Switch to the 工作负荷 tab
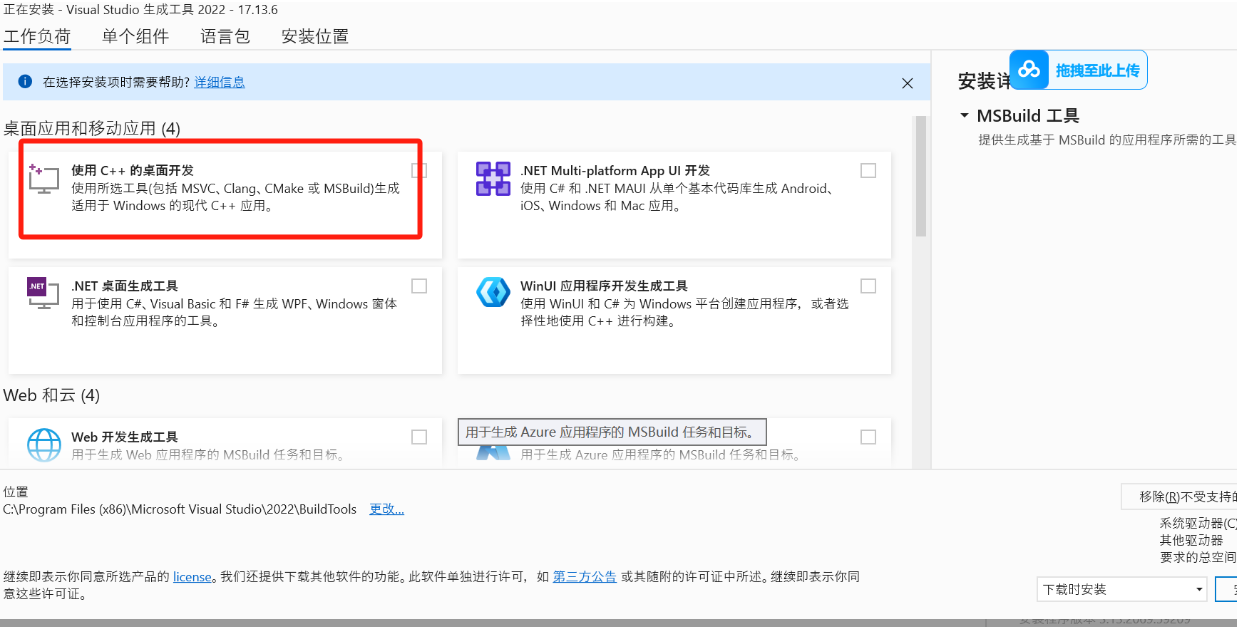This screenshot has width=1237, height=627. tap(37, 36)
